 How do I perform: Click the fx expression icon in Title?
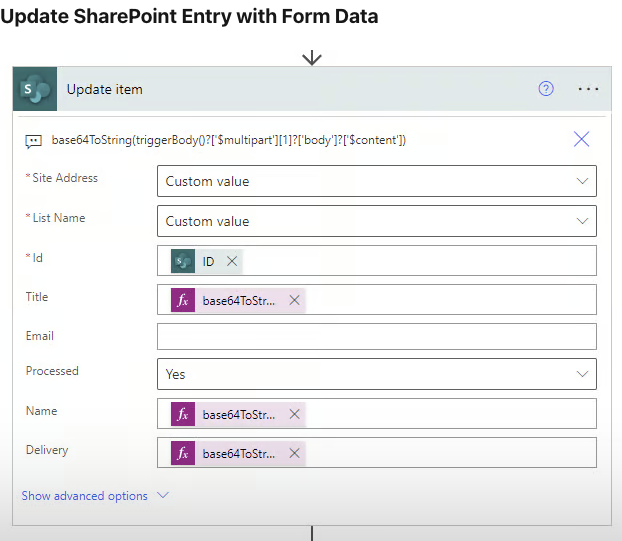[183, 300]
